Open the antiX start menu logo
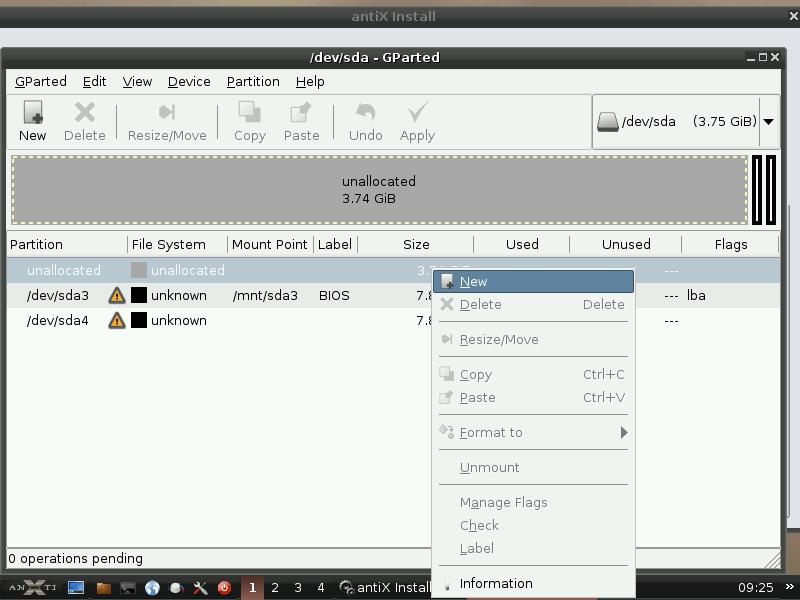 coord(33,587)
